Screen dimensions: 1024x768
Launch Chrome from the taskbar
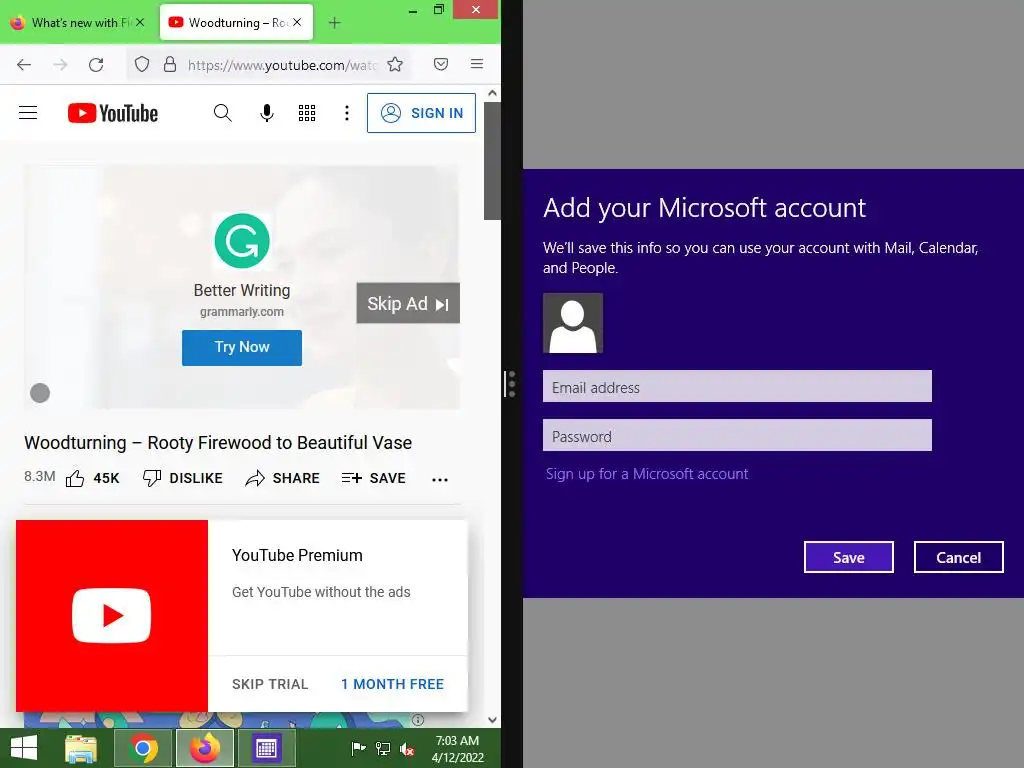[x=142, y=748]
